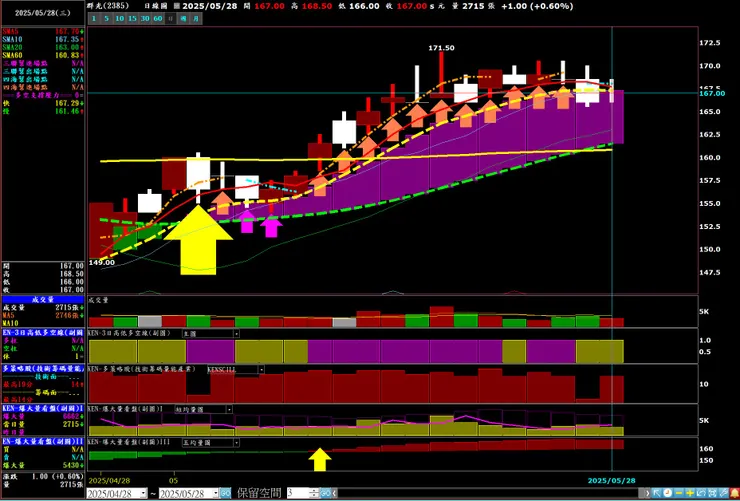Switch to the weekly (週) chart timeframe
This screenshot has width=740, height=501.
click(184, 18)
